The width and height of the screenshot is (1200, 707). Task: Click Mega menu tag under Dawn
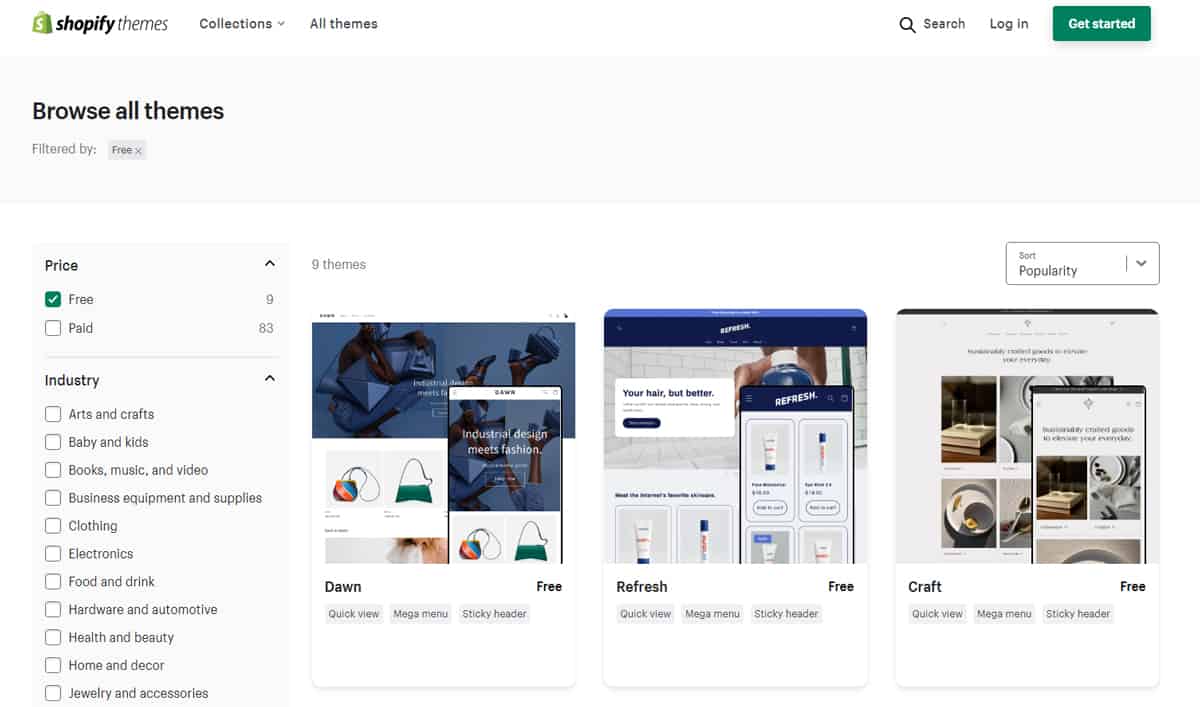420,614
